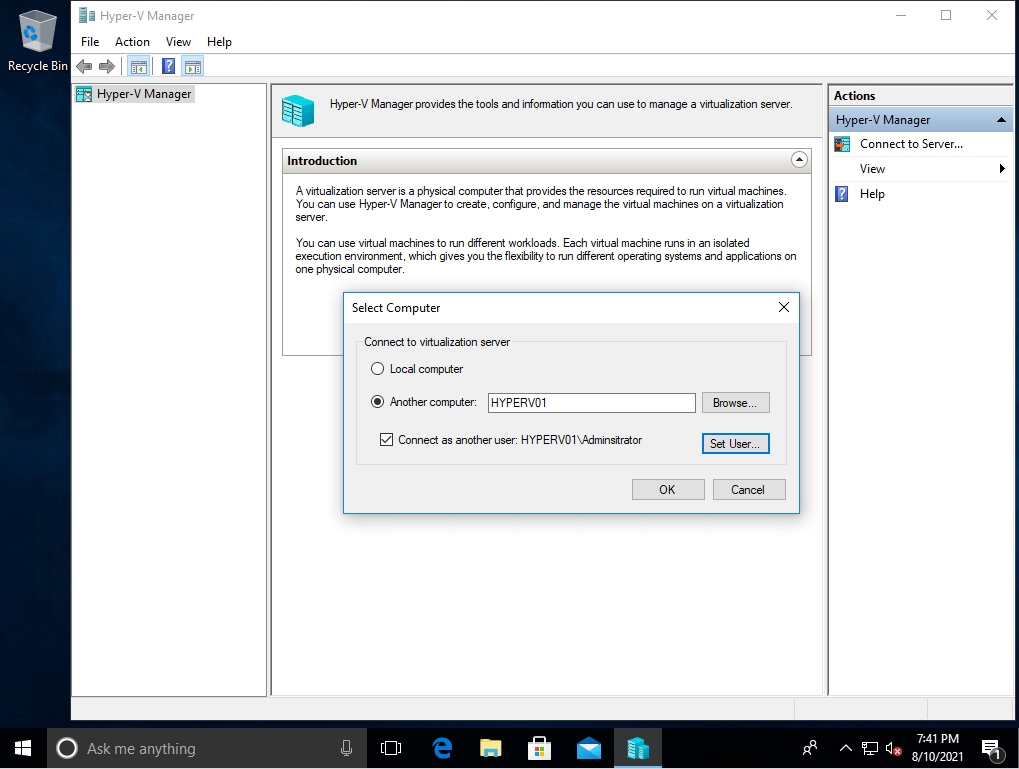Select the Local computer radio button
This screenshot has height=769, width=1019.
click(378, 369)
